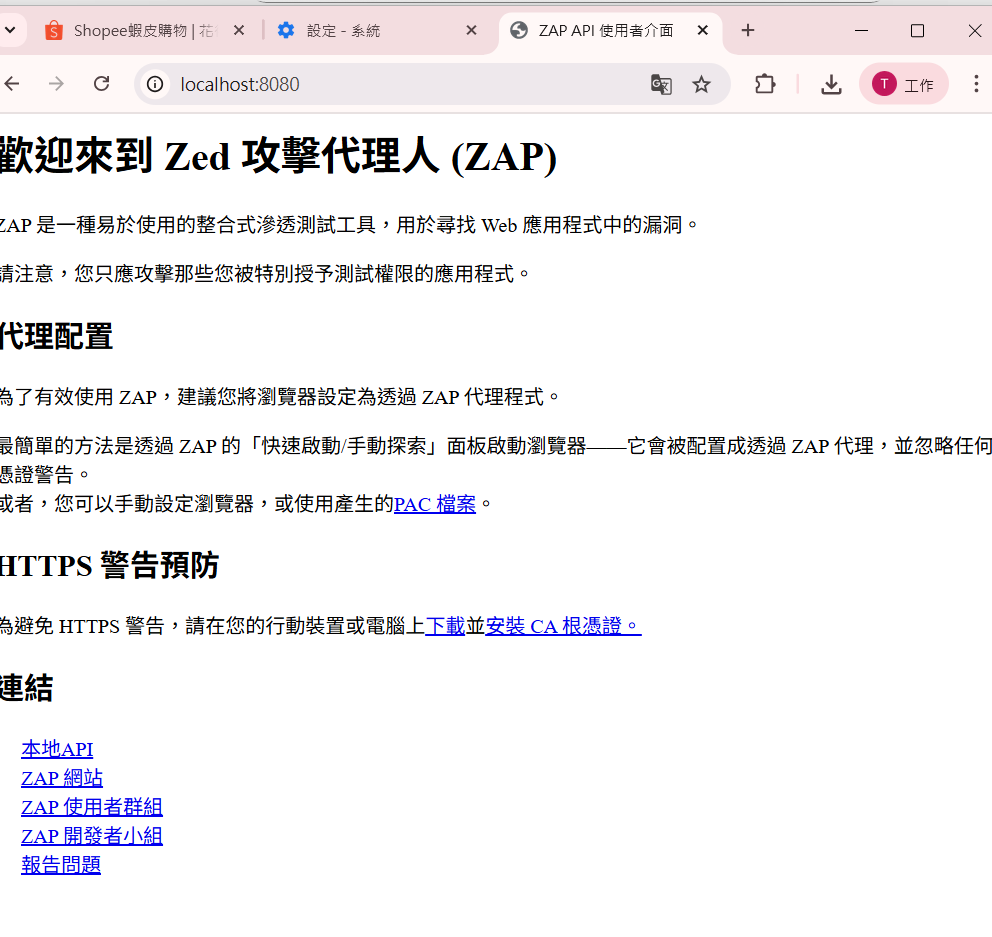Click the 代理配置 heading
Screen dimensions: 992x937
click(x=56, y=336)
